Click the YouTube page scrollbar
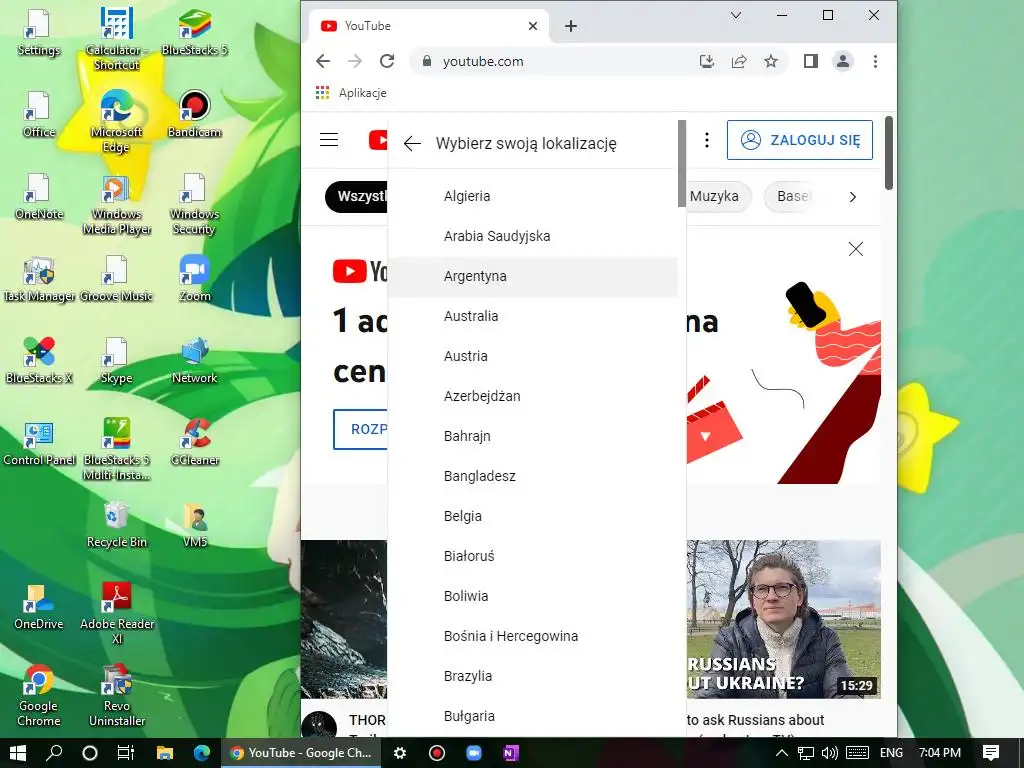 888,153
